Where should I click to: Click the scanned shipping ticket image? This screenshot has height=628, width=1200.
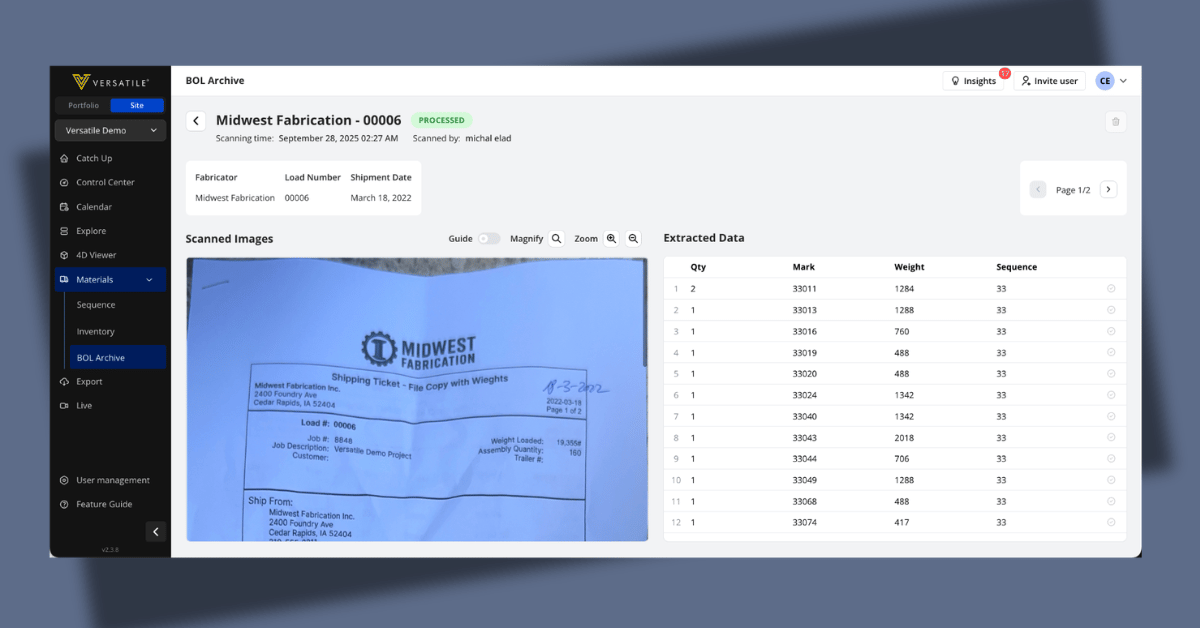point(416,399)
